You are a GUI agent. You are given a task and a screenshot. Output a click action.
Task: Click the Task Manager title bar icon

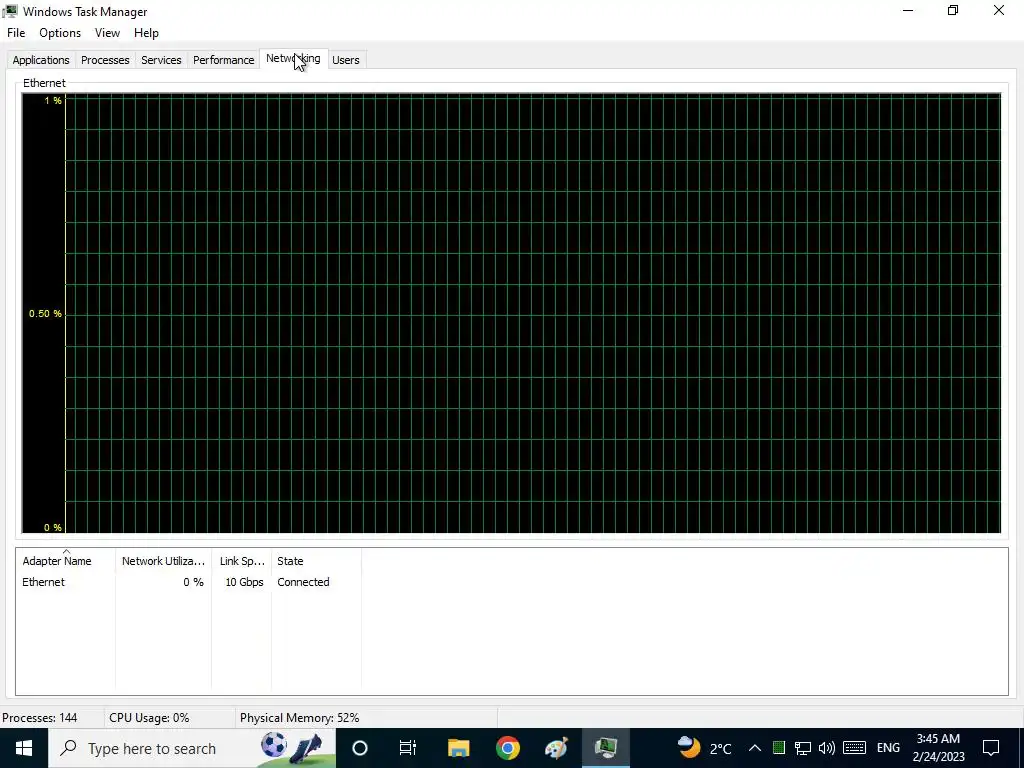tap(10, 11)
